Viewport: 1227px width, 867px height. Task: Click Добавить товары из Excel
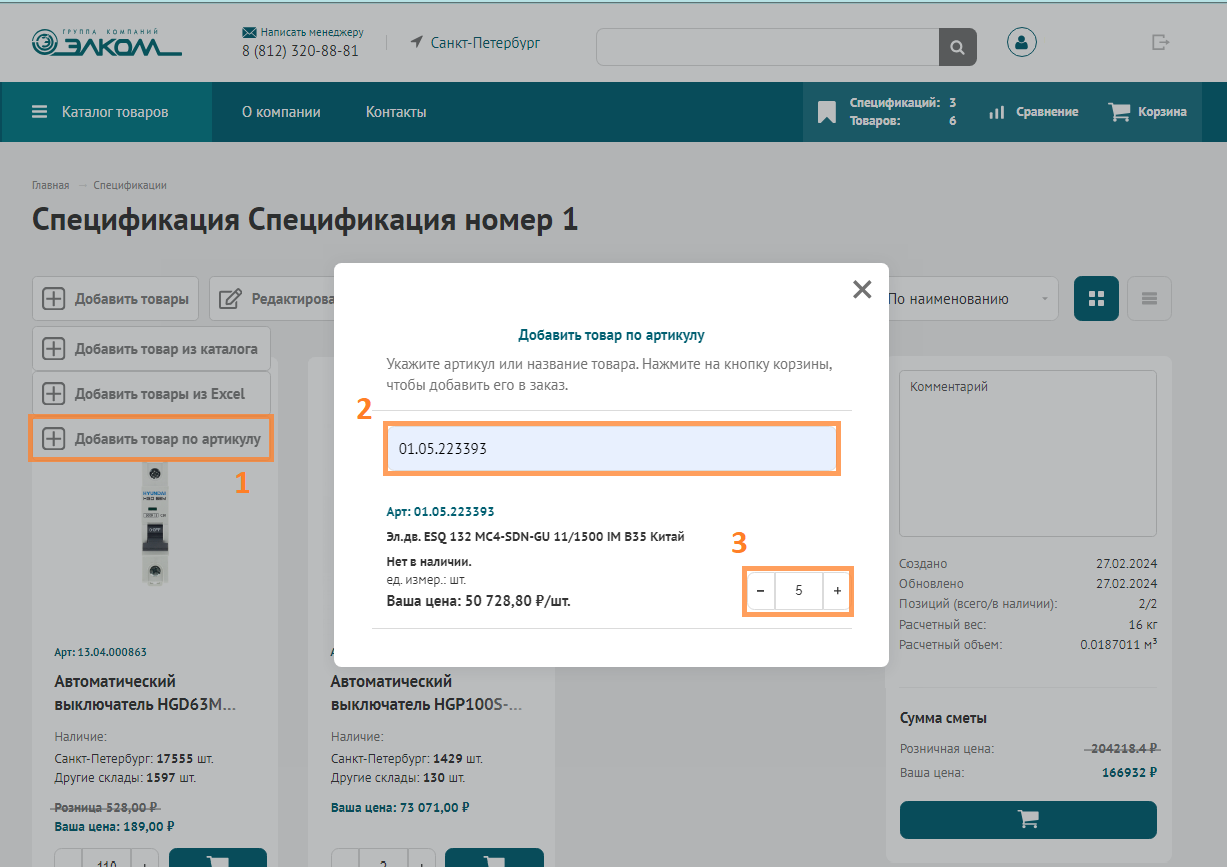point(151,394)
